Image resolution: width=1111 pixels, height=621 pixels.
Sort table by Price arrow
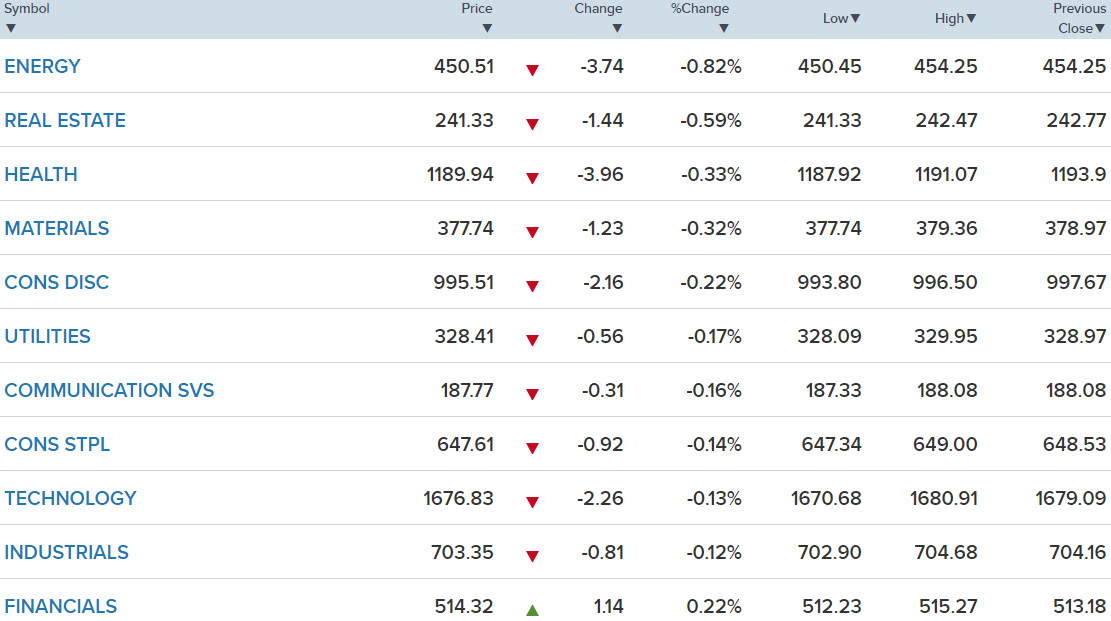[x=487, y=28]
